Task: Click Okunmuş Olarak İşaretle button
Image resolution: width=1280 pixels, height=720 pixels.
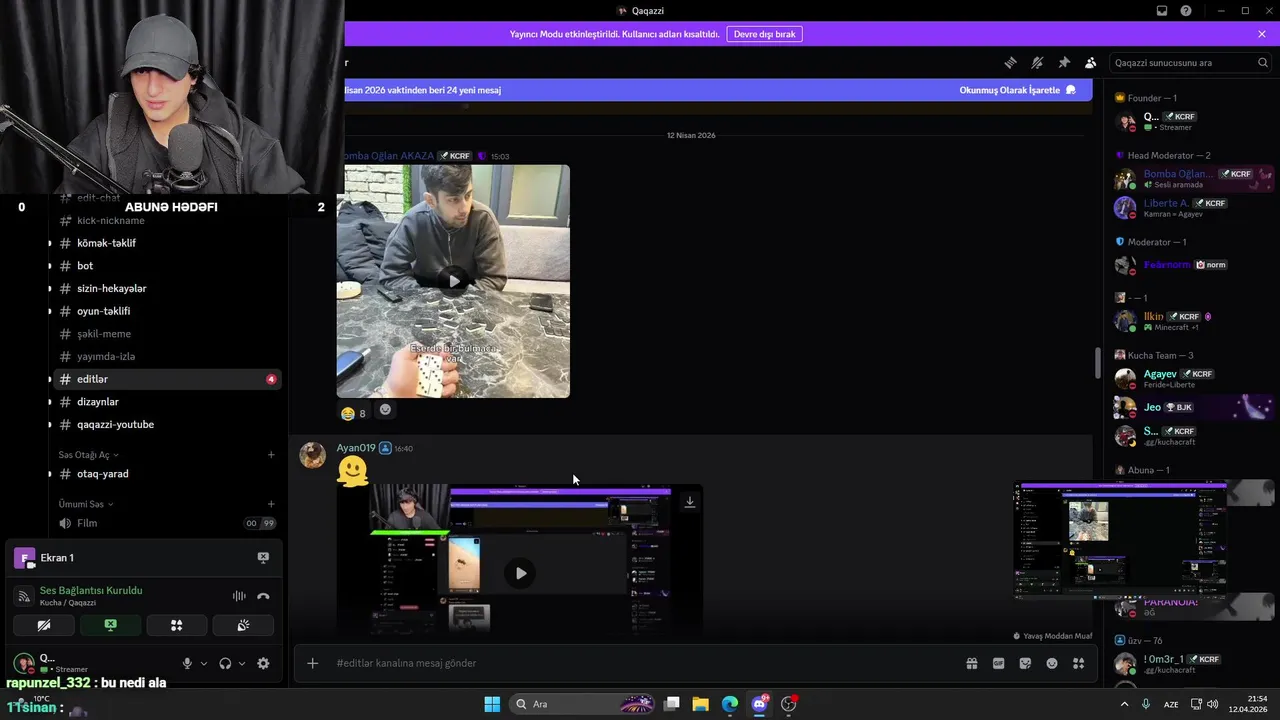Action: pyautogui.click(x=1017, y=90)
